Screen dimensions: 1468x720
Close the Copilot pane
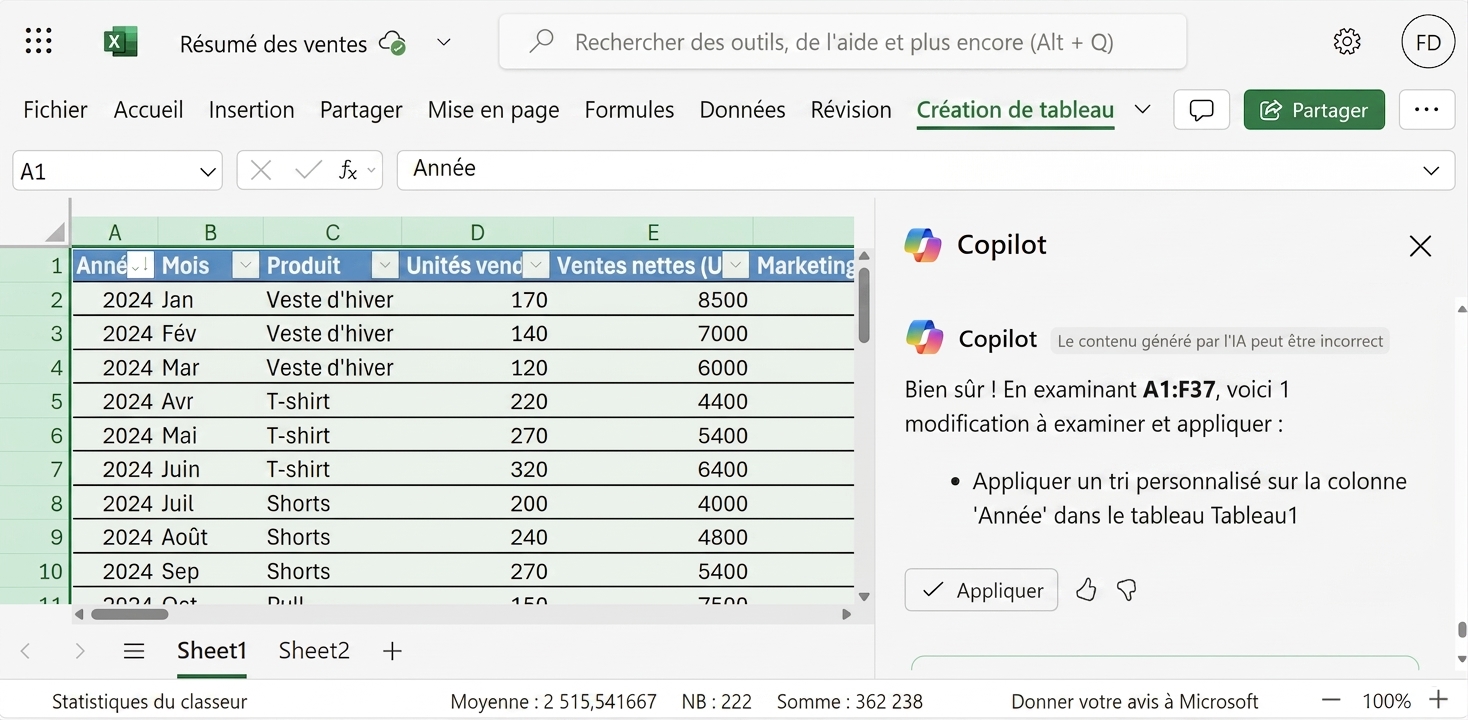tap(1420, 246)
